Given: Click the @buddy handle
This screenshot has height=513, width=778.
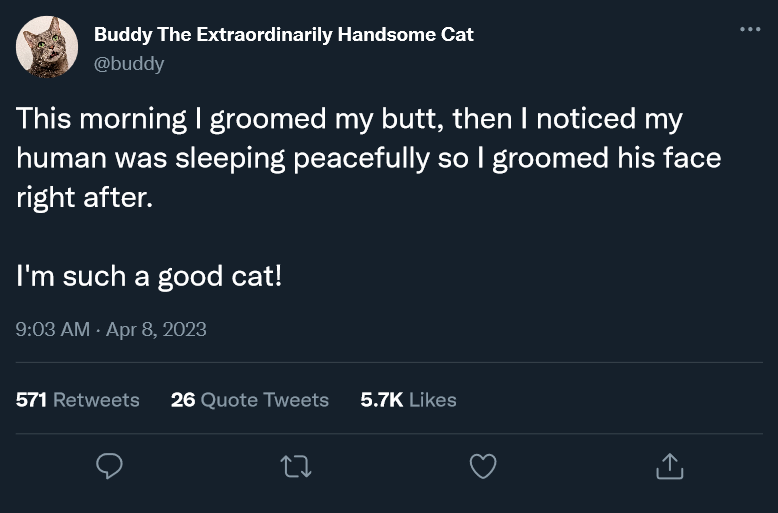Looking at the screenshot, I should [x=129, y=63].
